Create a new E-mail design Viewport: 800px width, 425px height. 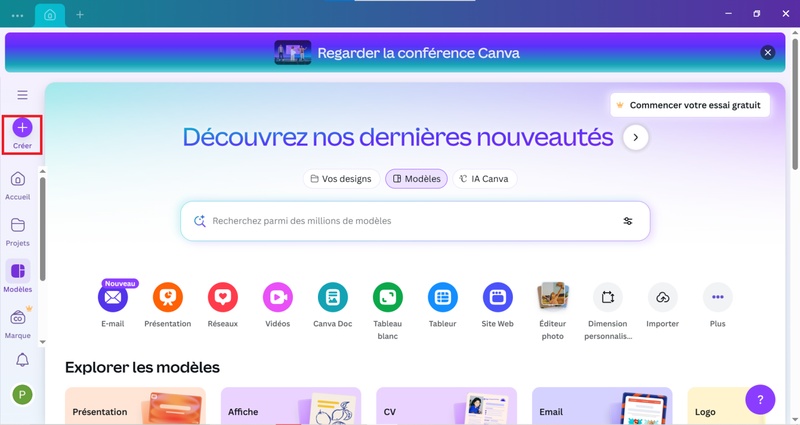(x=113, y=297)
